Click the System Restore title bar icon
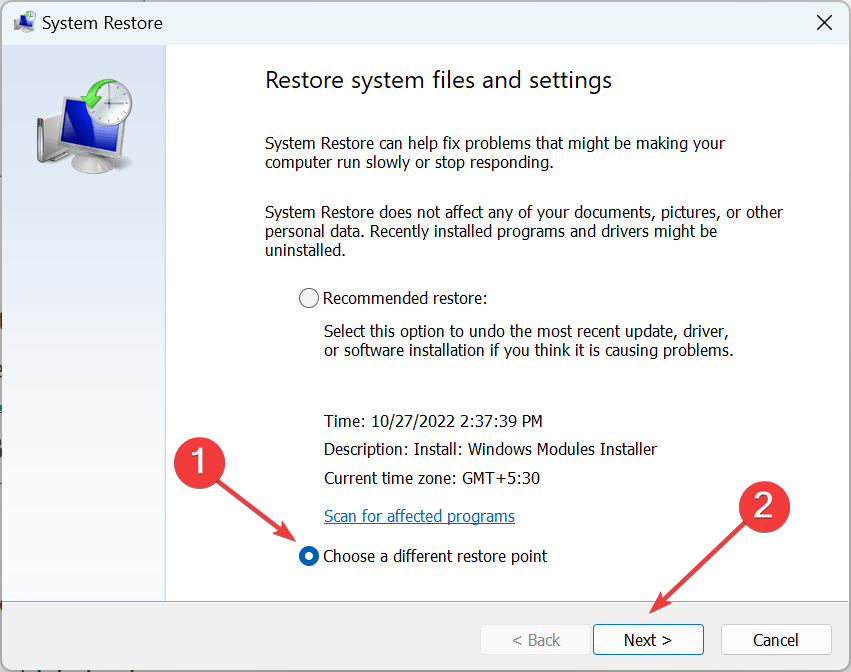 click(24, 23)
